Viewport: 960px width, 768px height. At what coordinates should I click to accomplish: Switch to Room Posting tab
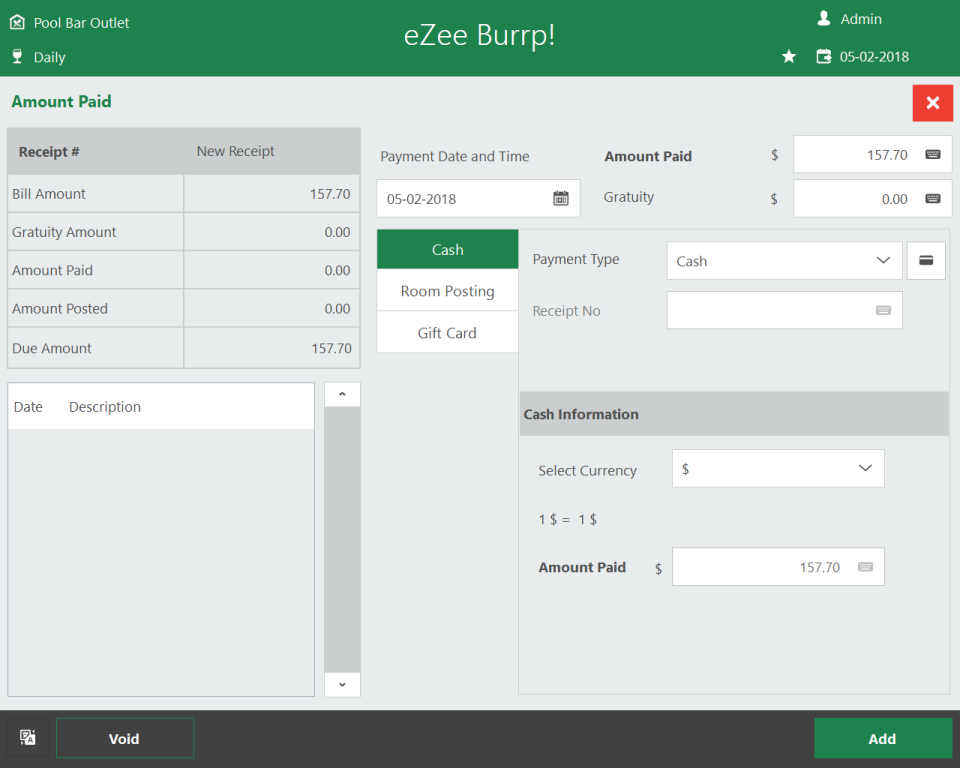(447, 291)
